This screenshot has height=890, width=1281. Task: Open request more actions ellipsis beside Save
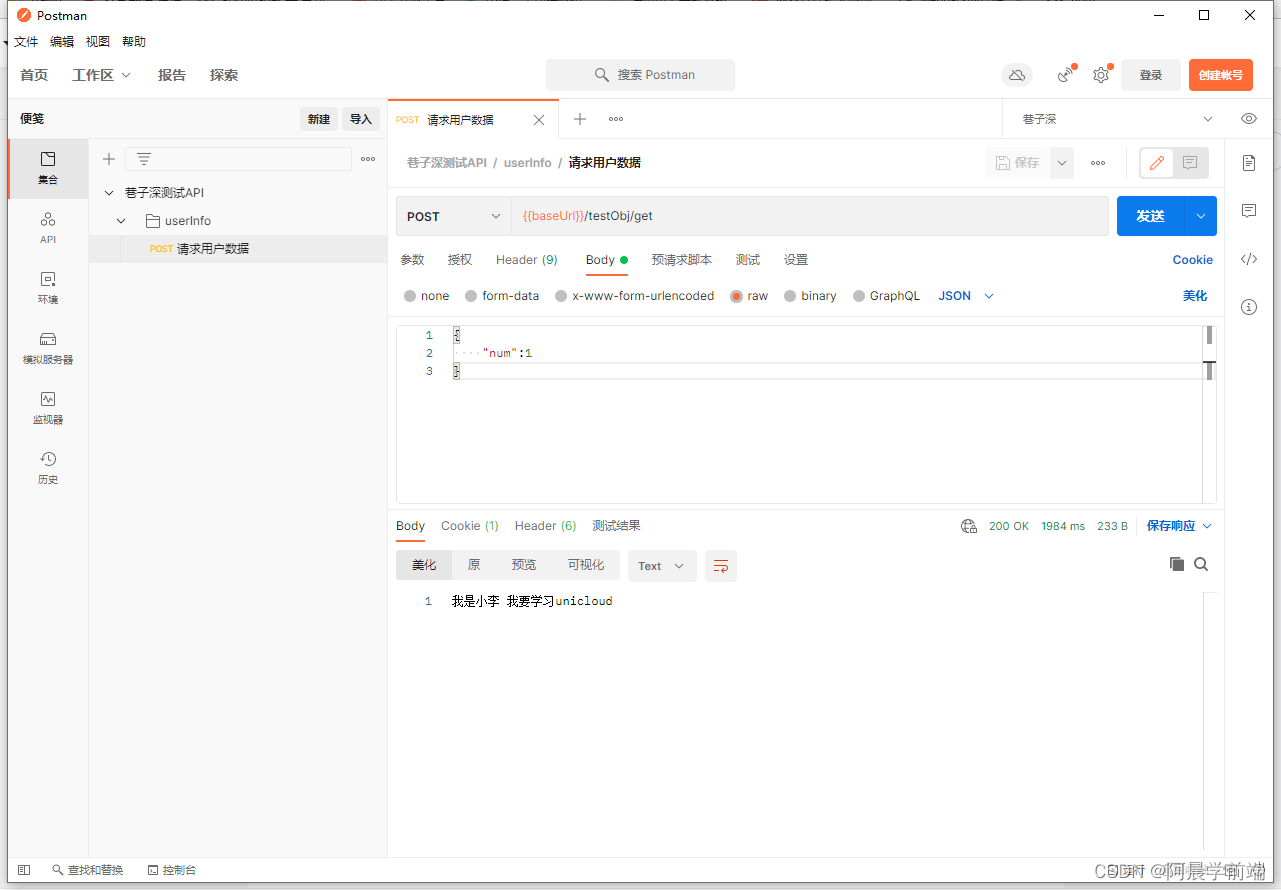click(x=1098, y=163)
